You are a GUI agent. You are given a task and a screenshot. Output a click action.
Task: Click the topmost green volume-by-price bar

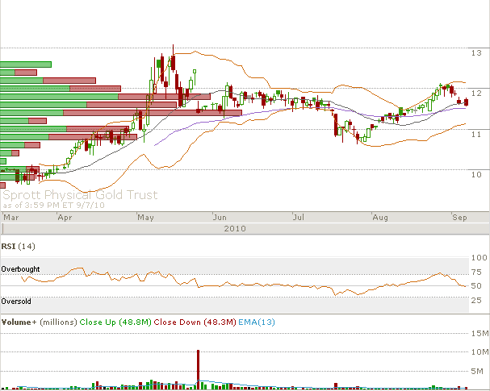pos(26,64)
